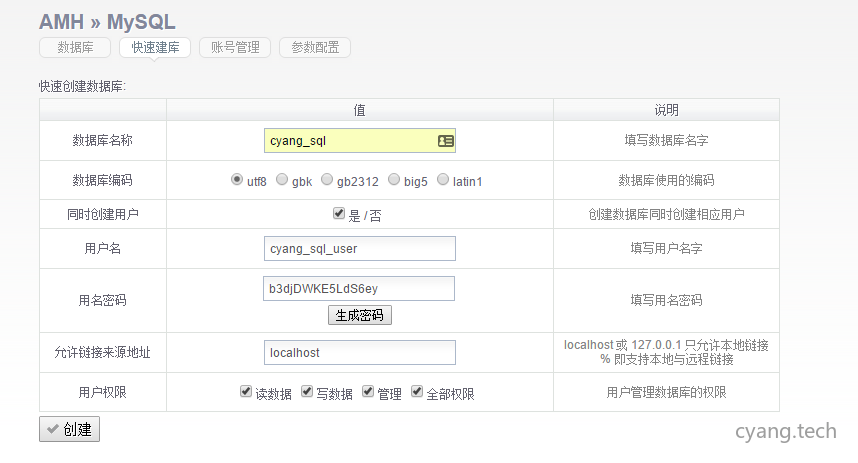
Task: Toggle the 全部权限 checkbox
Action: [x=417, y=392]
